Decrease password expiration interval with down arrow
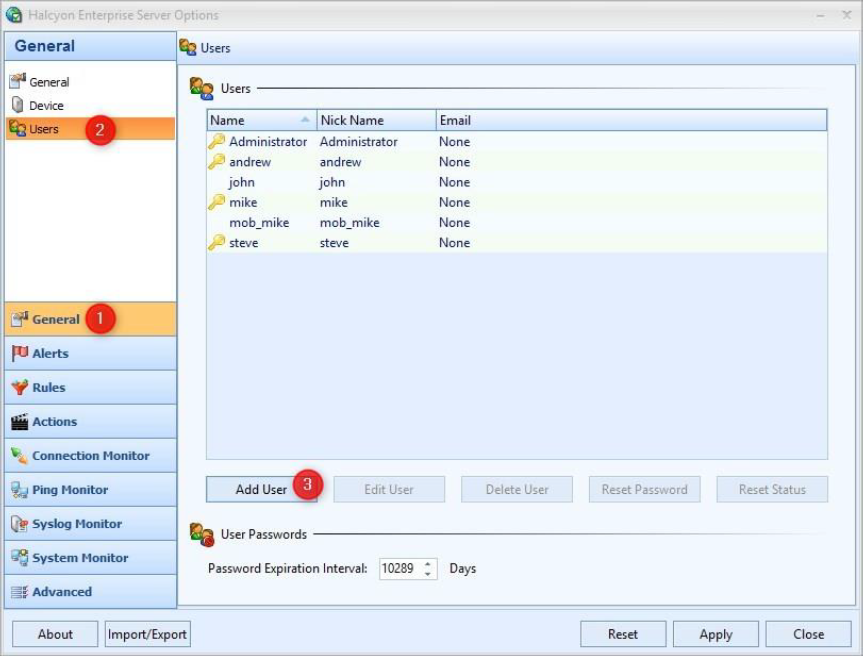 coord(429,574)
